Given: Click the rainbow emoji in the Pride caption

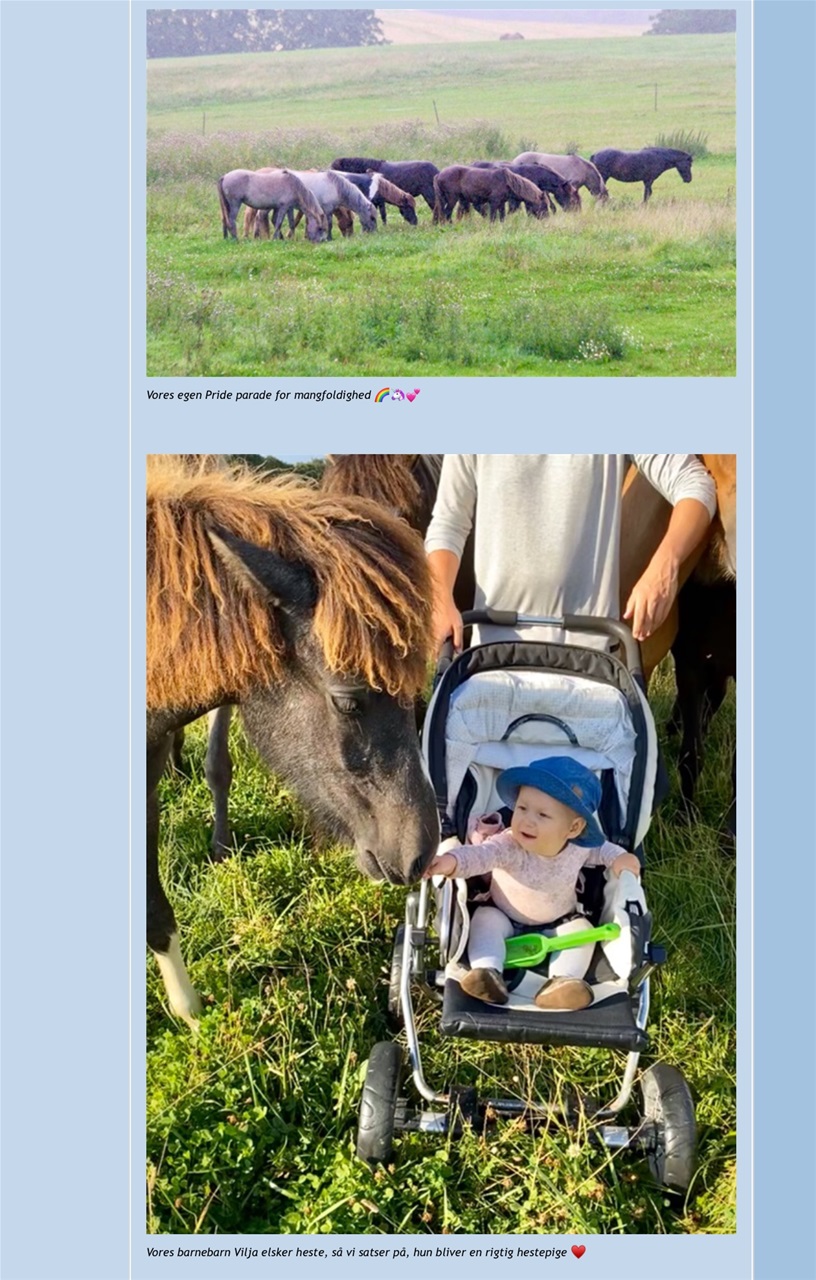Looking at the screenshot, I should (x=382, y=395).
